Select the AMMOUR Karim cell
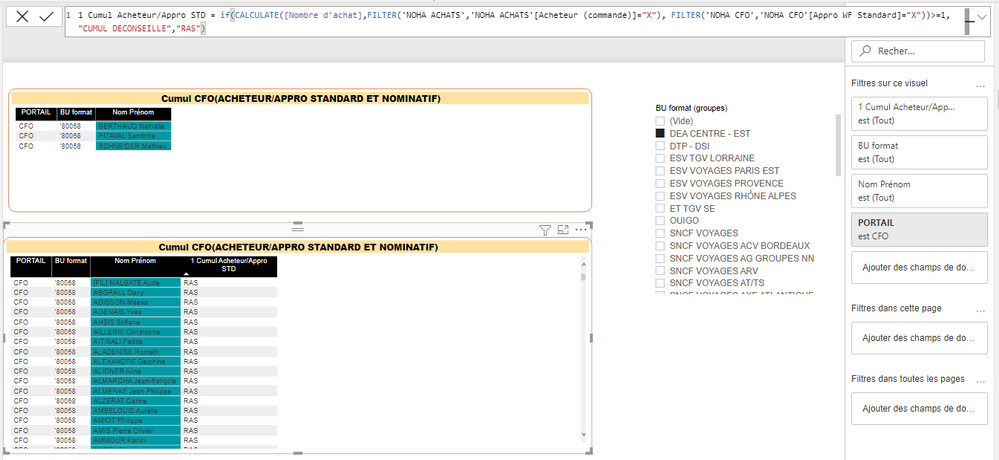The image size is (999, 460). (x=136, y=440)
